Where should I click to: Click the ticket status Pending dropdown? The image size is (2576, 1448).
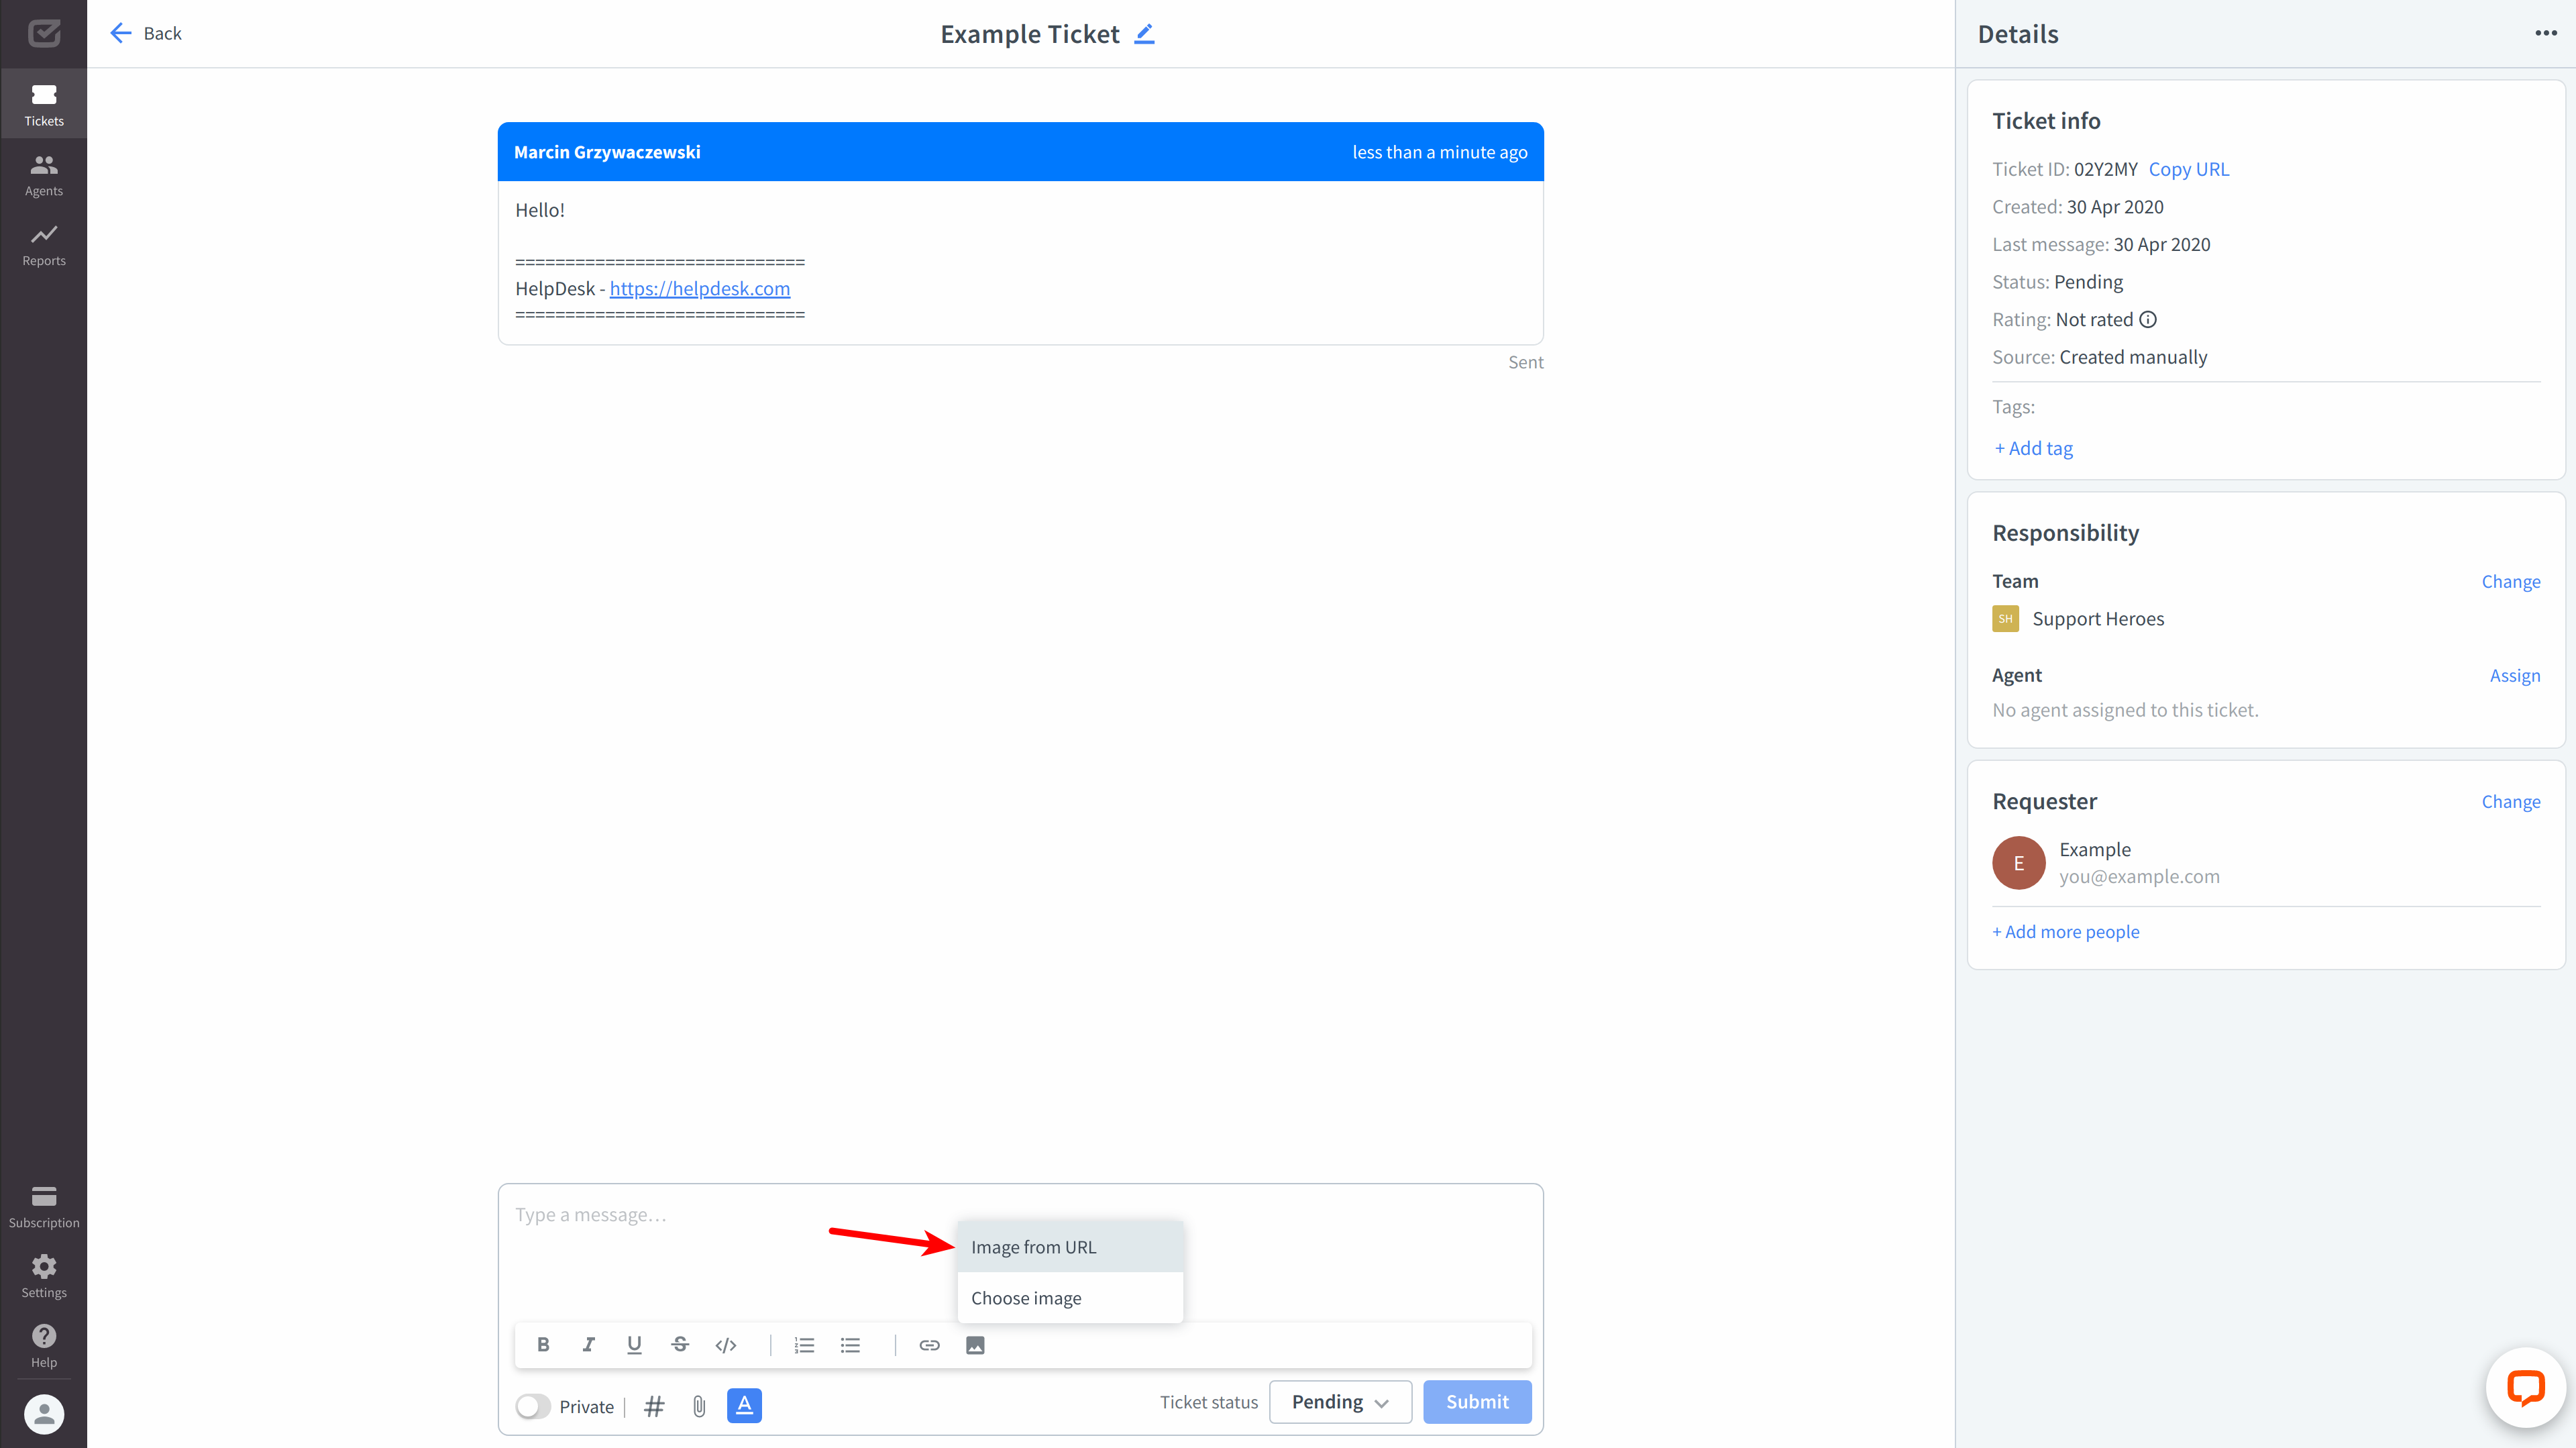pos(1338,1400)
